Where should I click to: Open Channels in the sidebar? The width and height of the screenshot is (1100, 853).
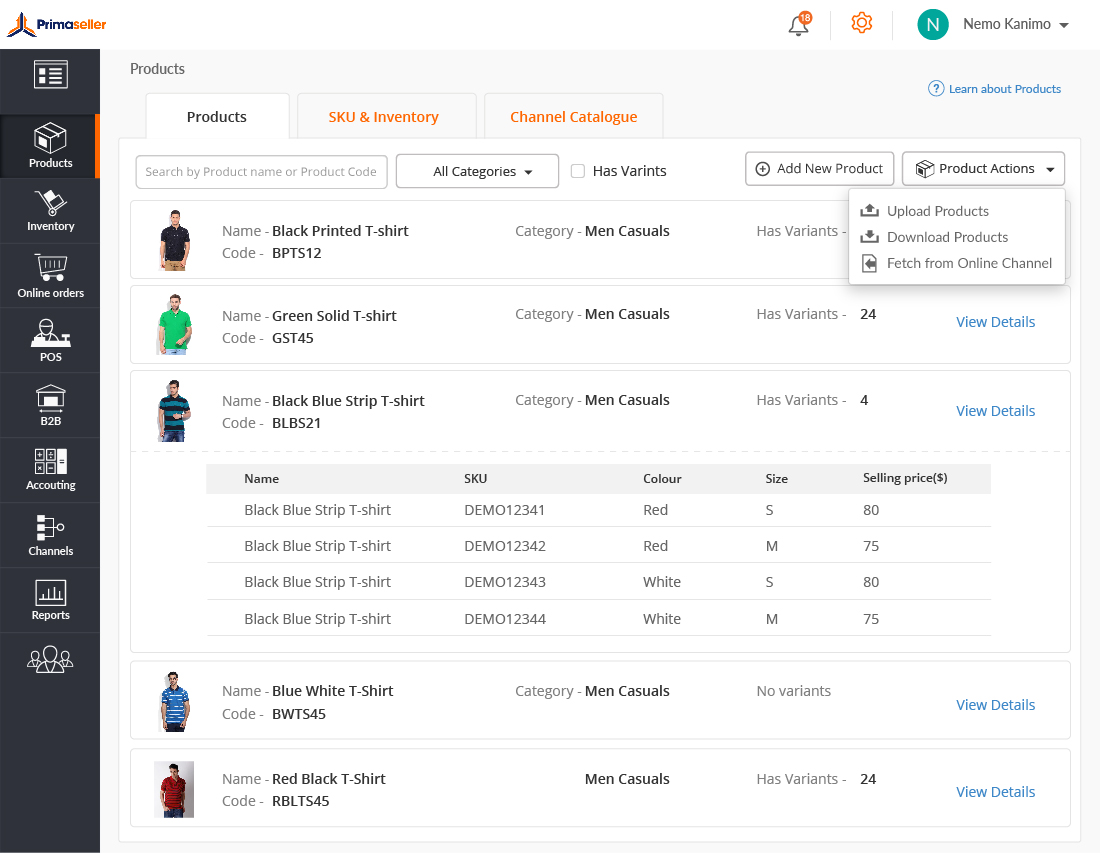click(x=50, y=535)
